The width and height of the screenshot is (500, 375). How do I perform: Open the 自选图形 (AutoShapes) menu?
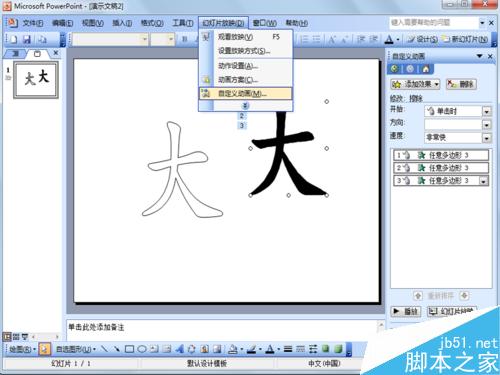click(x=76, y=349)
